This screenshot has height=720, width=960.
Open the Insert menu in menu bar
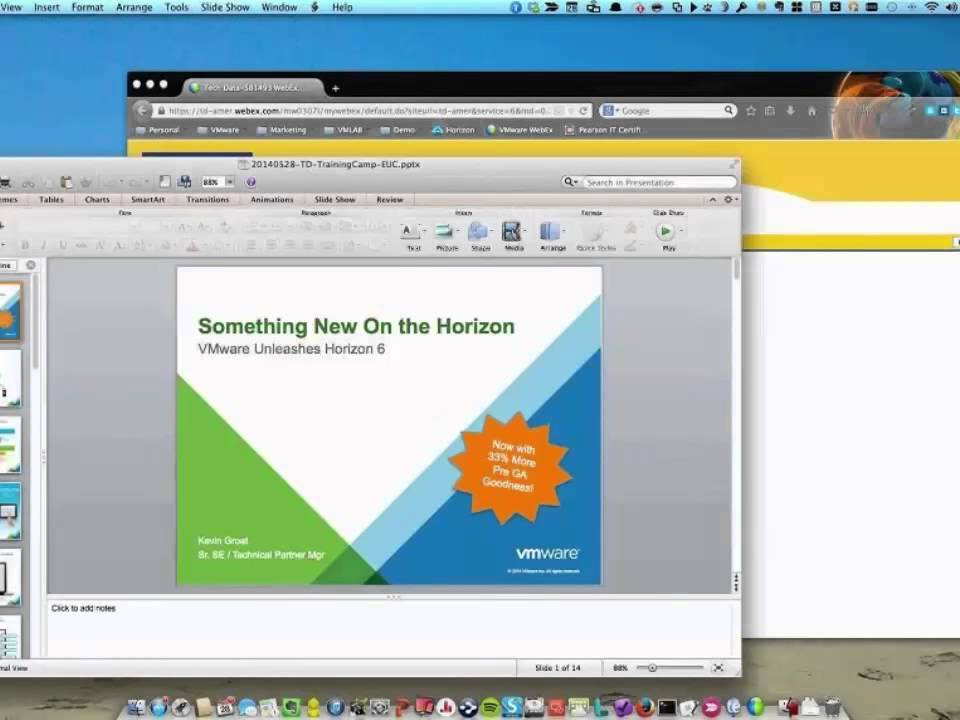tap(47, 7)
